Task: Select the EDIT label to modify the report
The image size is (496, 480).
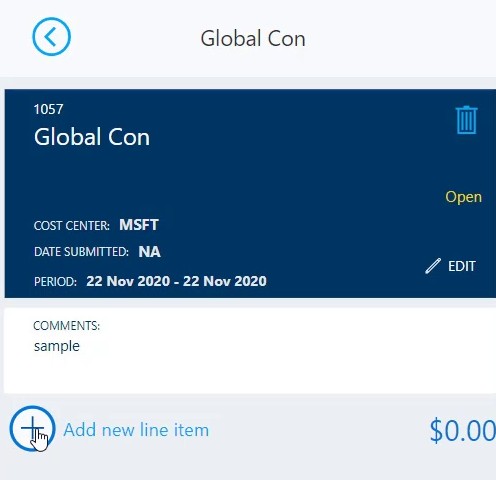Action: (x=462, y=266)
